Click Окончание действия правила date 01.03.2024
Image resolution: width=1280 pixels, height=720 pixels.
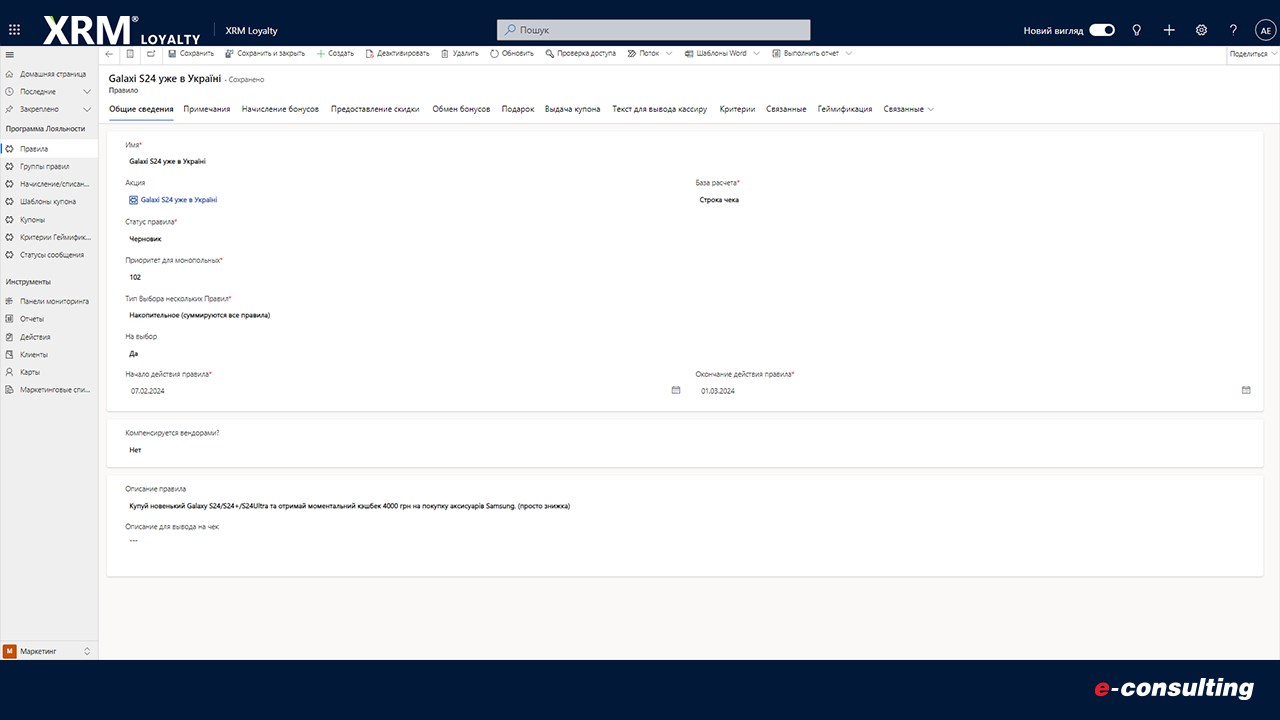pos(718,391)
